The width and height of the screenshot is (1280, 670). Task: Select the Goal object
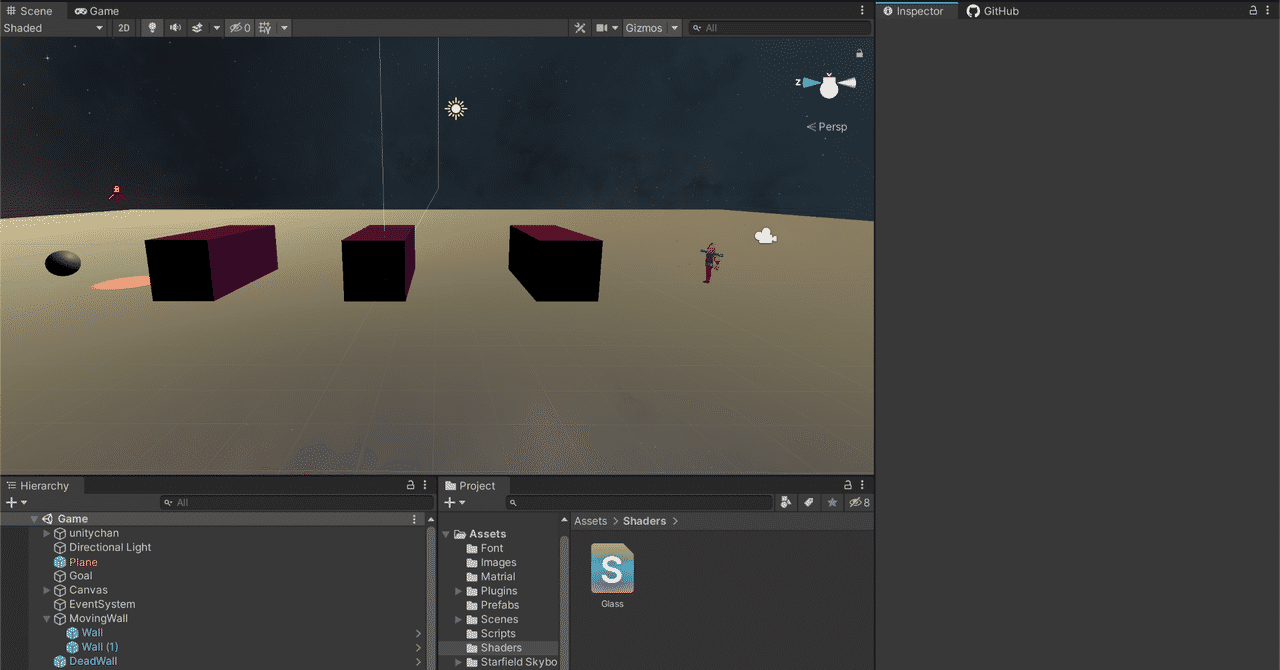pos(81,576)
